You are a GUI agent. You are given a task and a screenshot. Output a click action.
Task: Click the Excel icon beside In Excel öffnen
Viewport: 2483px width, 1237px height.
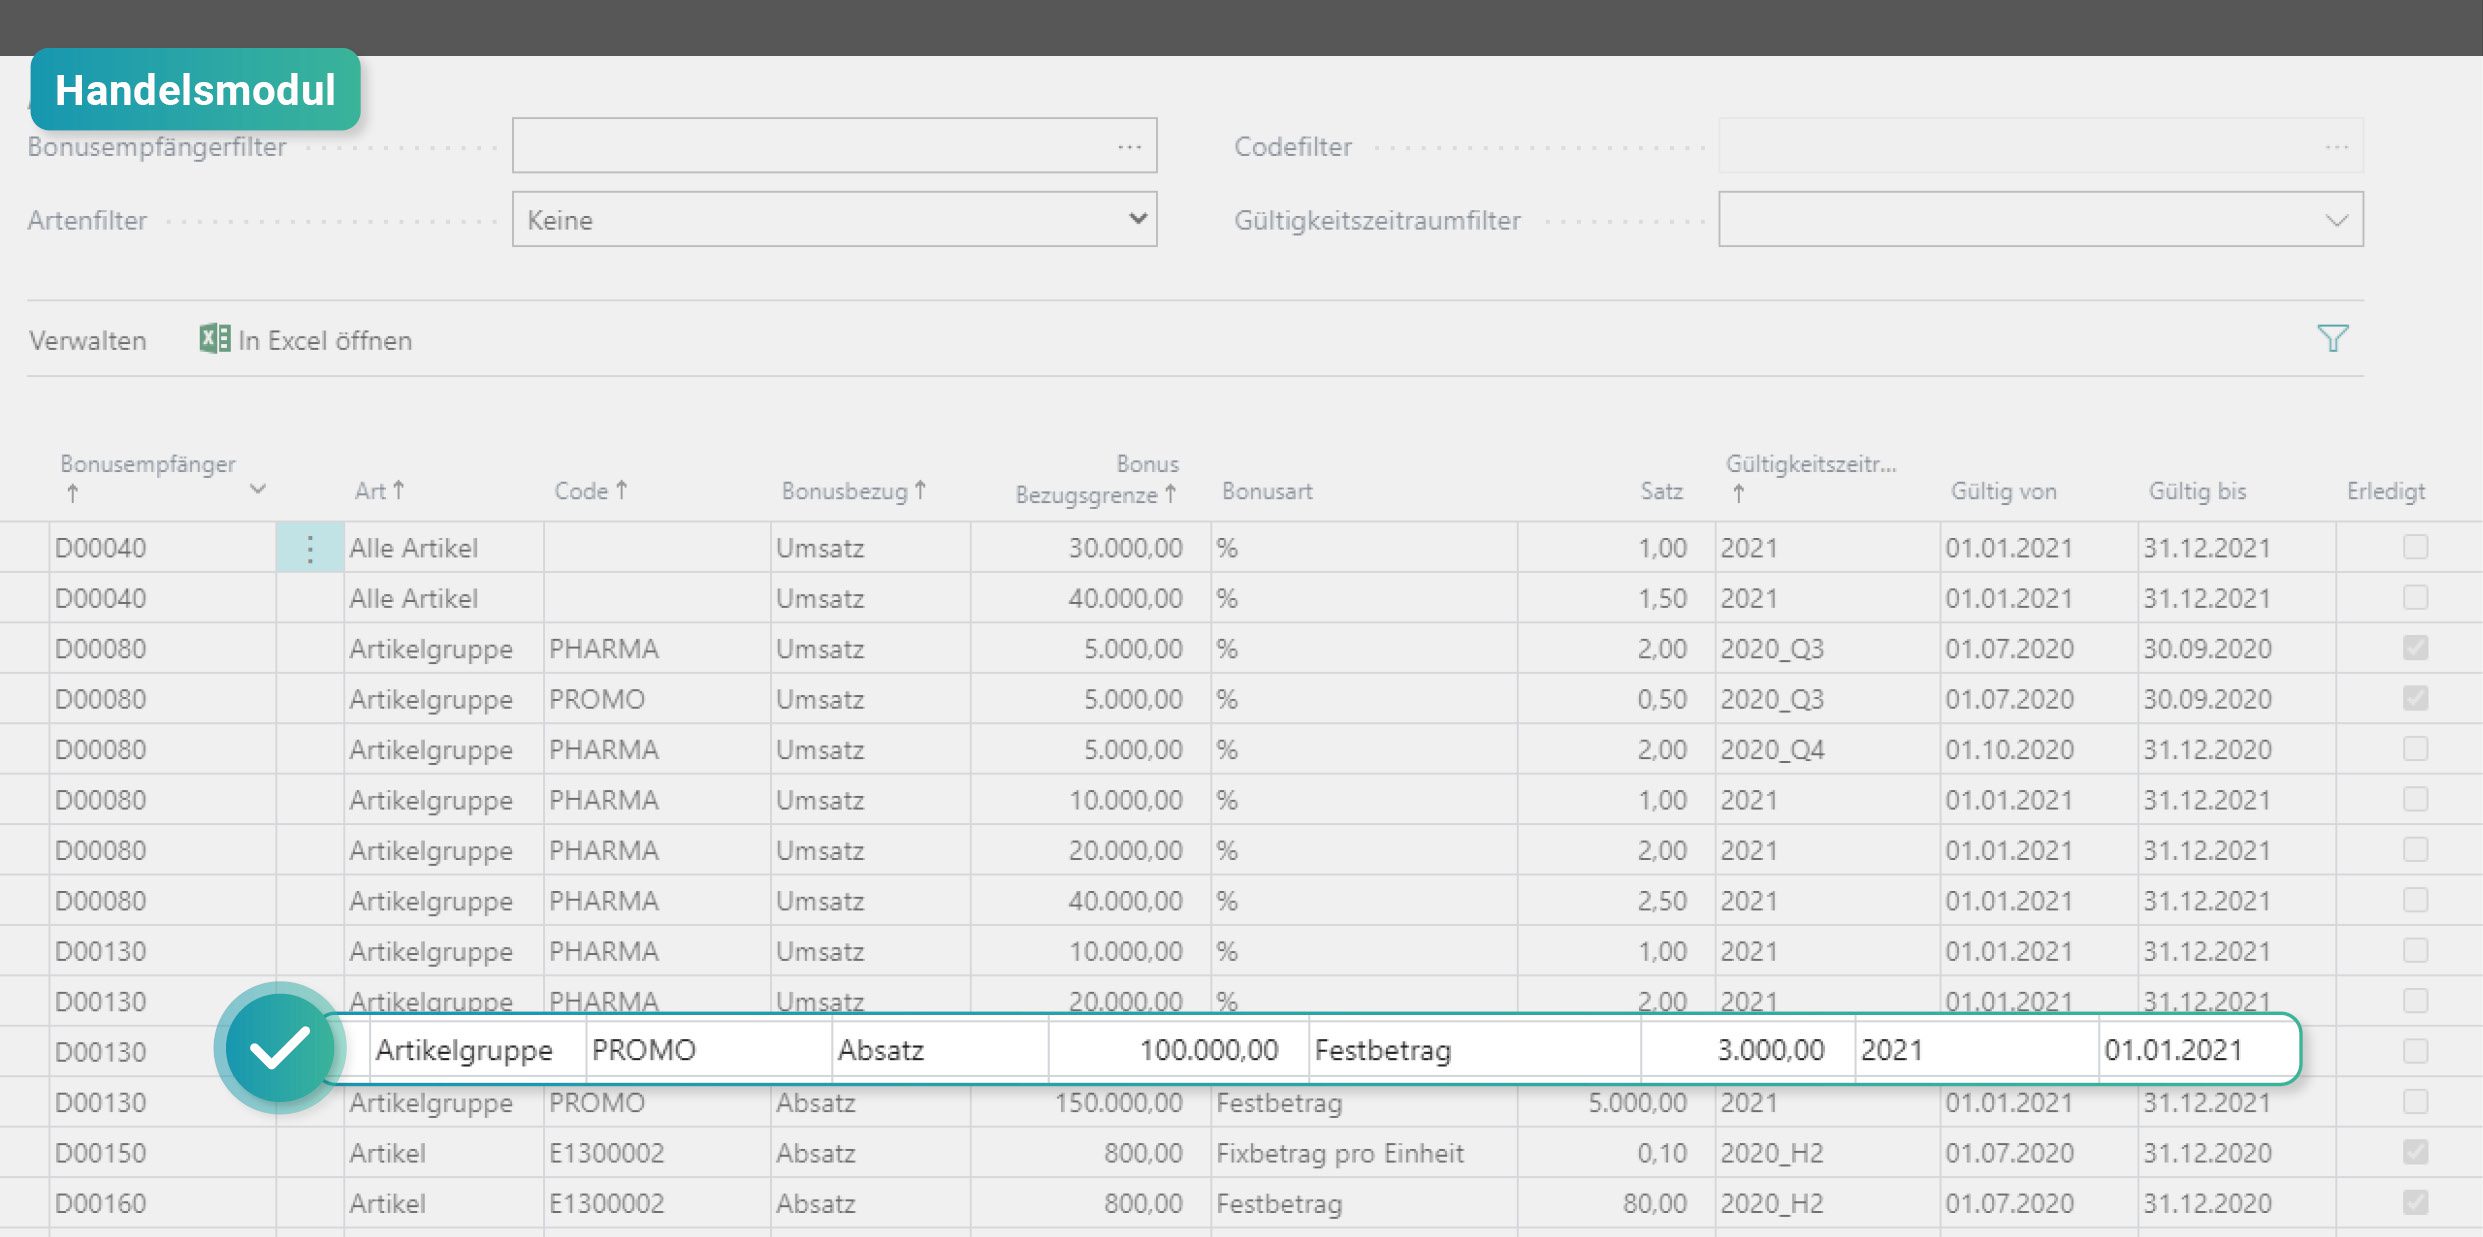(x=214, y=339)
